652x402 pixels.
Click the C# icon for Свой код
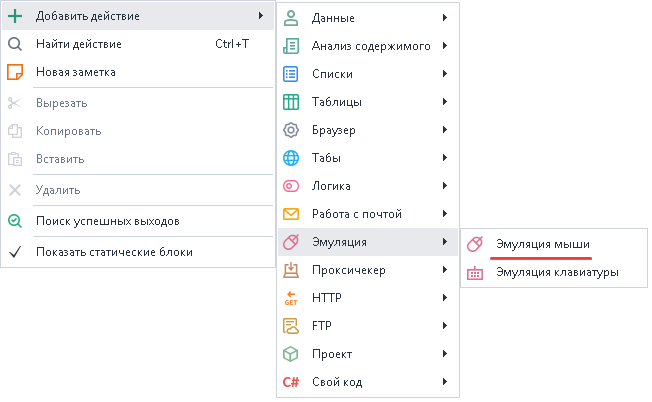tap(291, 382)
